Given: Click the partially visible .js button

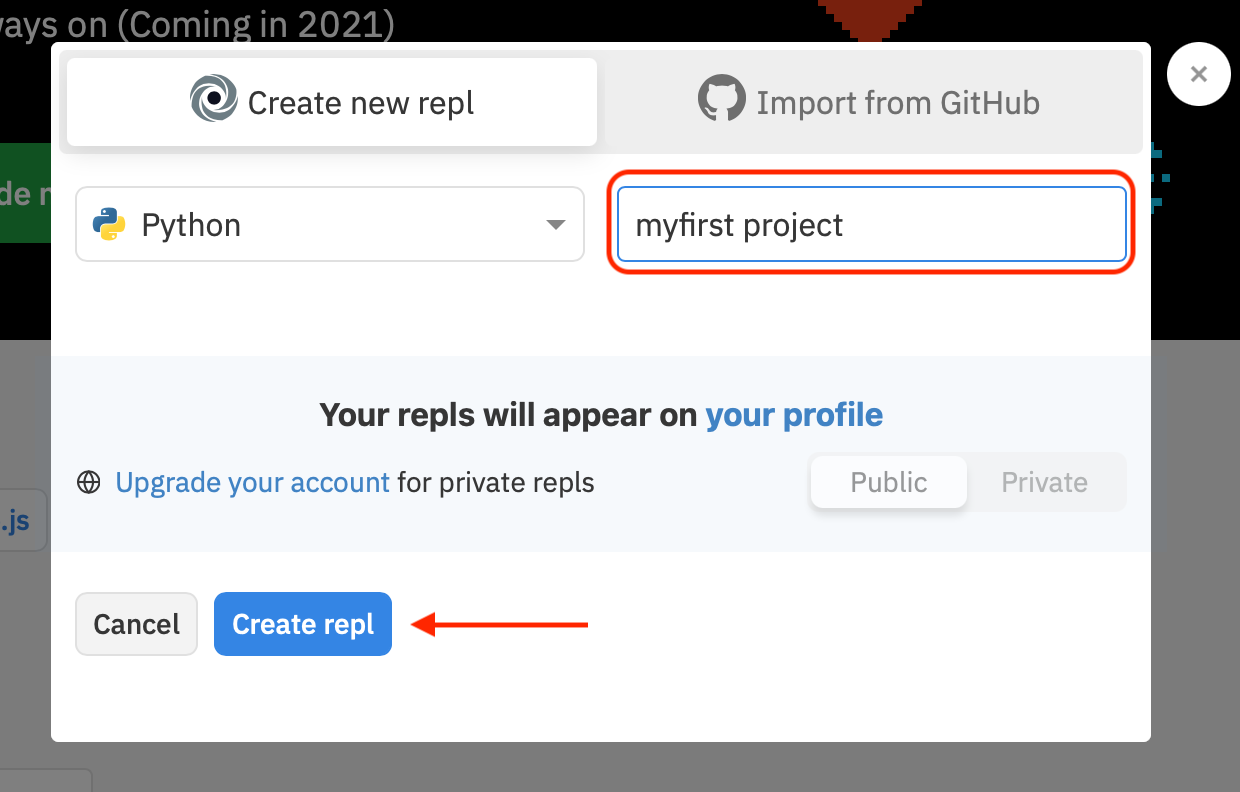Looking at the screenshot, I should [22, 520].
